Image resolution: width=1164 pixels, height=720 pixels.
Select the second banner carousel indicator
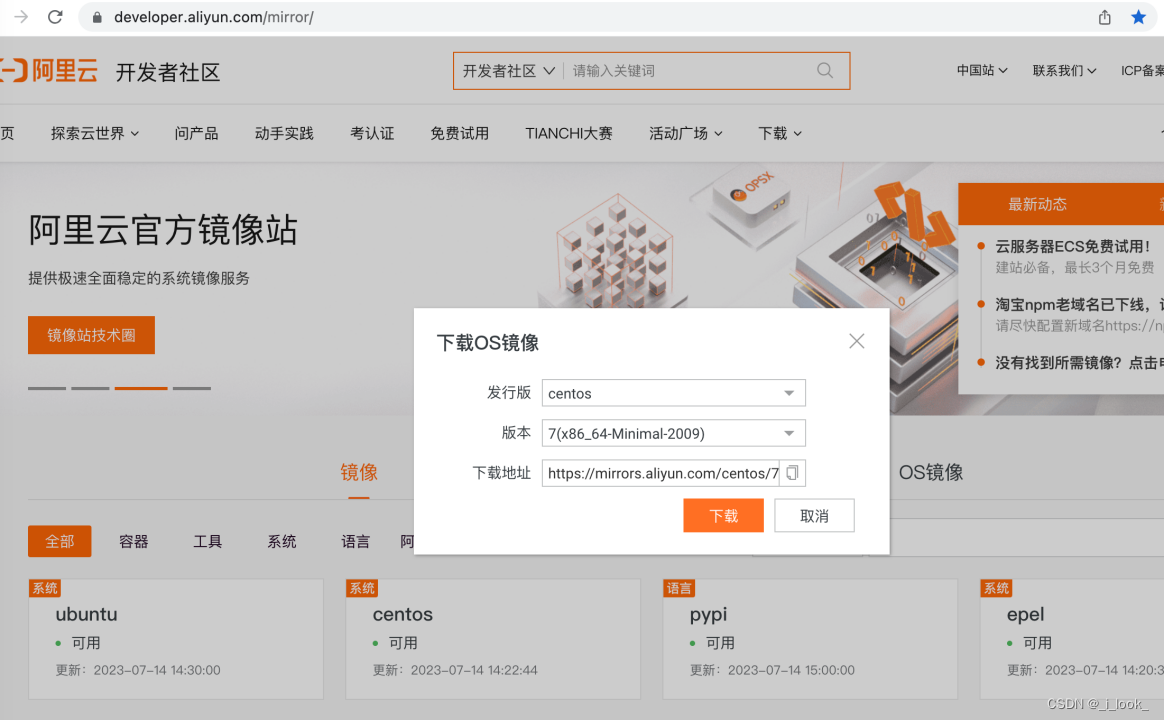pyautogui.click(x=91, y=388)
